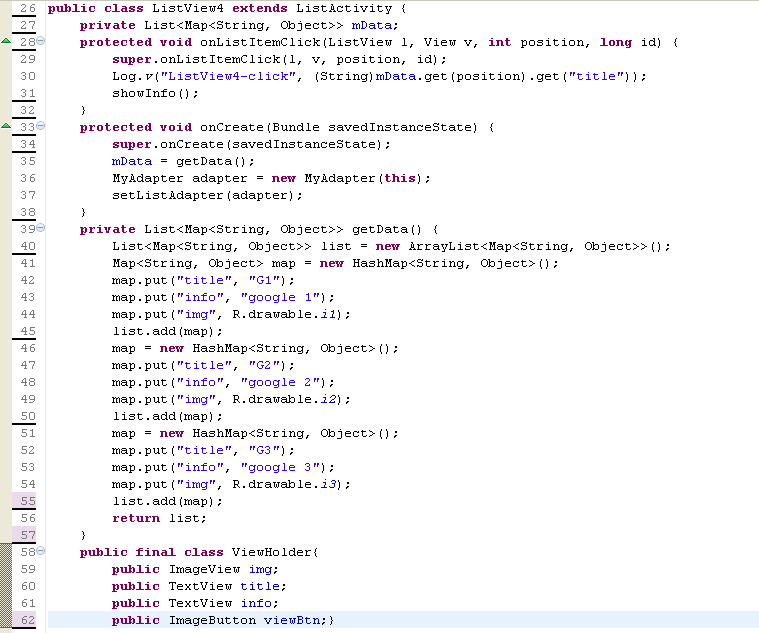759x633 pixels.
Task: Click the "ListView4-click" string literal
Action: point(228,76)
